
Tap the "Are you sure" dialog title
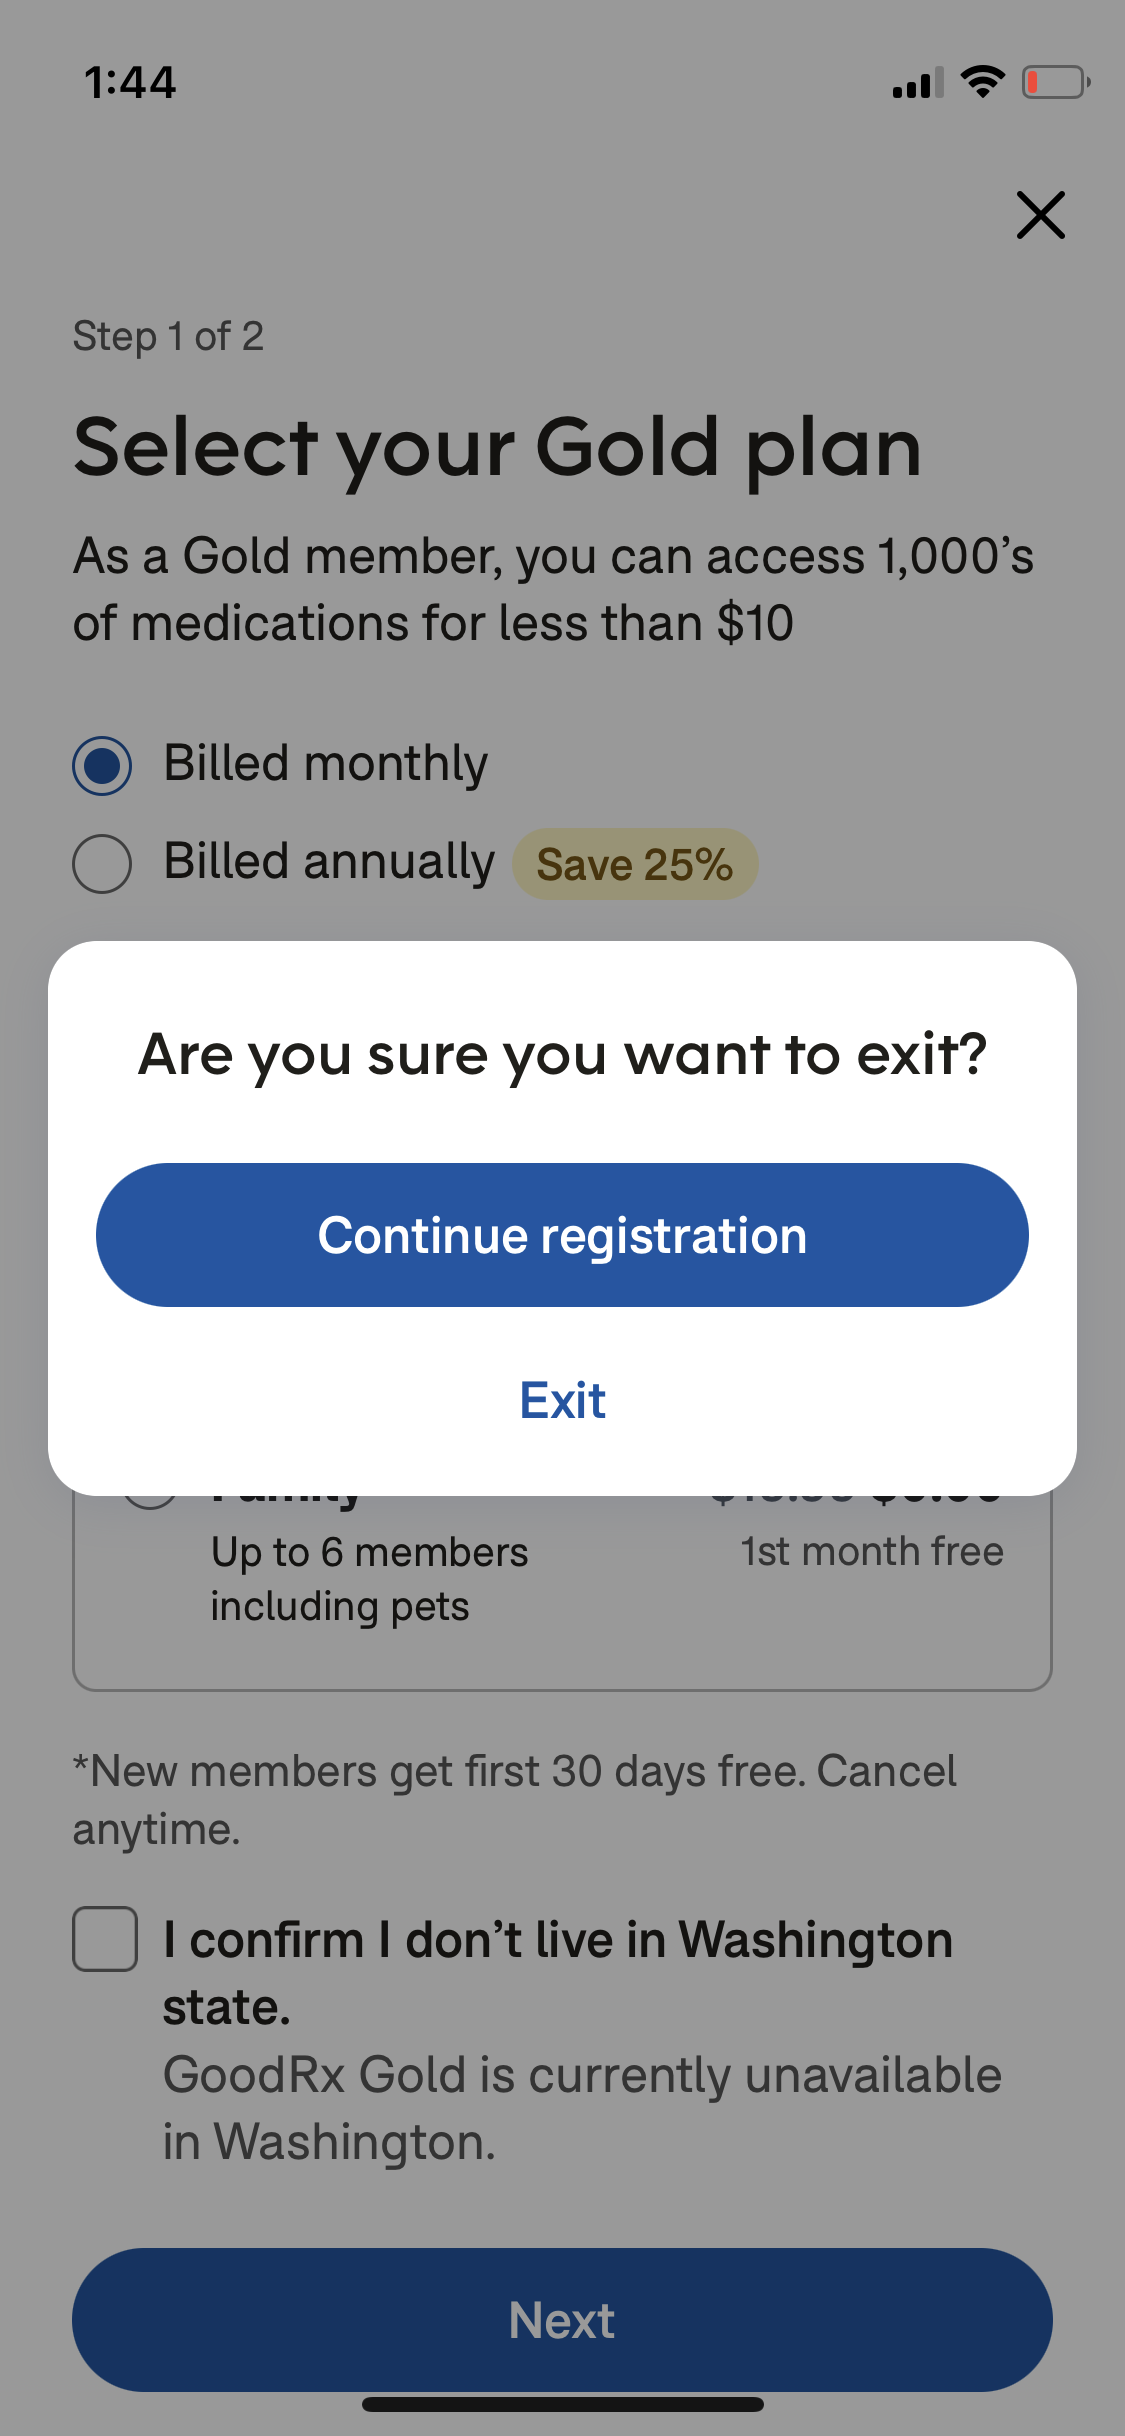pos(562,1054)
